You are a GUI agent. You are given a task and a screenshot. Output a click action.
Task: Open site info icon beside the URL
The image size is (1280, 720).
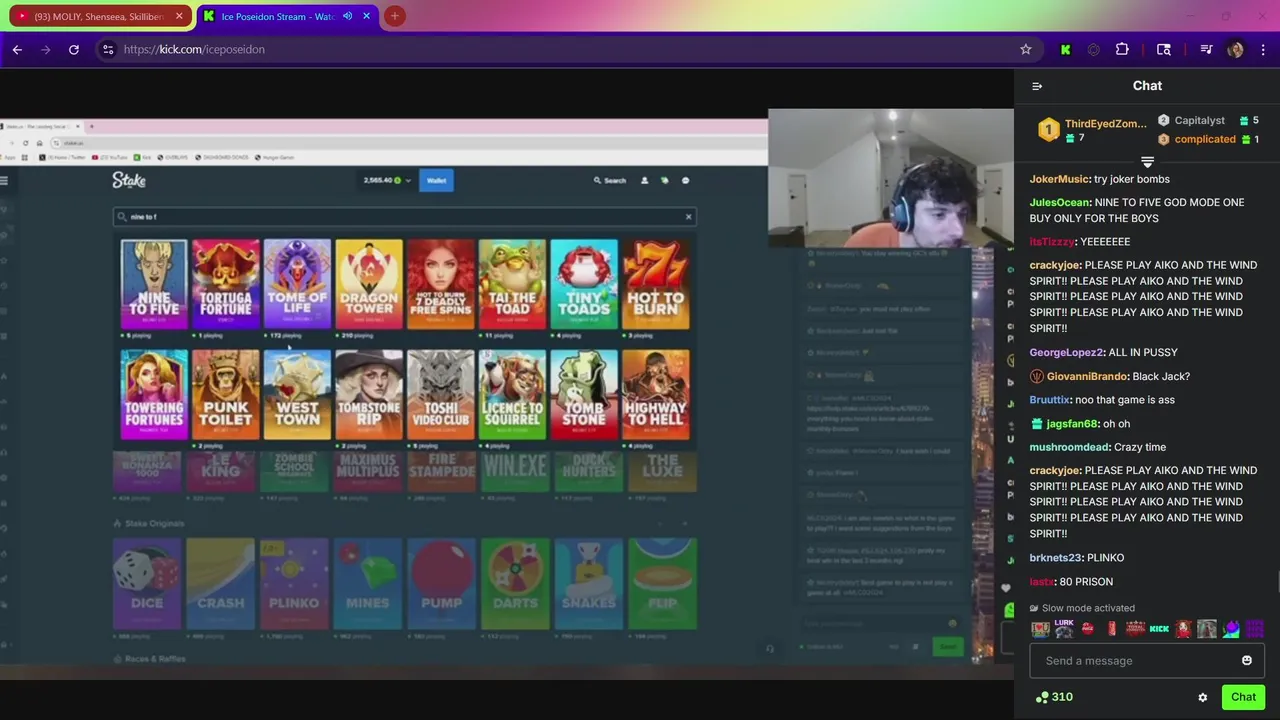coord(108,49)
